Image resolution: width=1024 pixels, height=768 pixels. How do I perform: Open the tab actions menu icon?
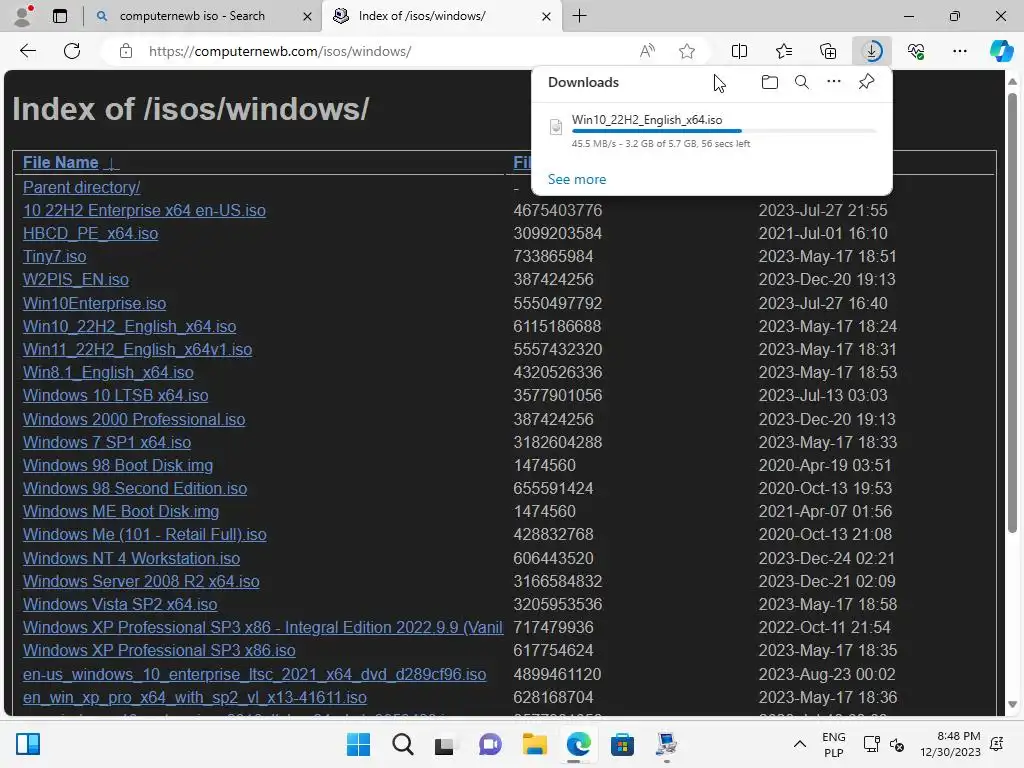[59, 16]
